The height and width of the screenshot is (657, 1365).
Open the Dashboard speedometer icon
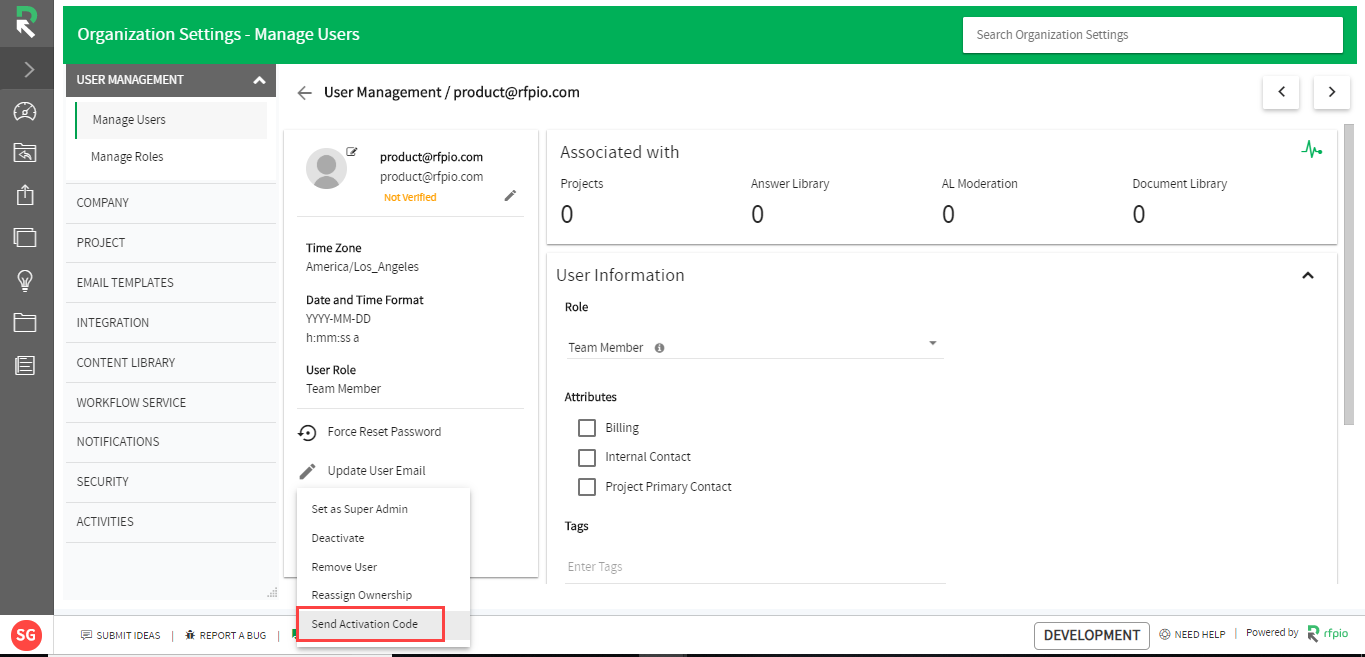tap(25, 111)
